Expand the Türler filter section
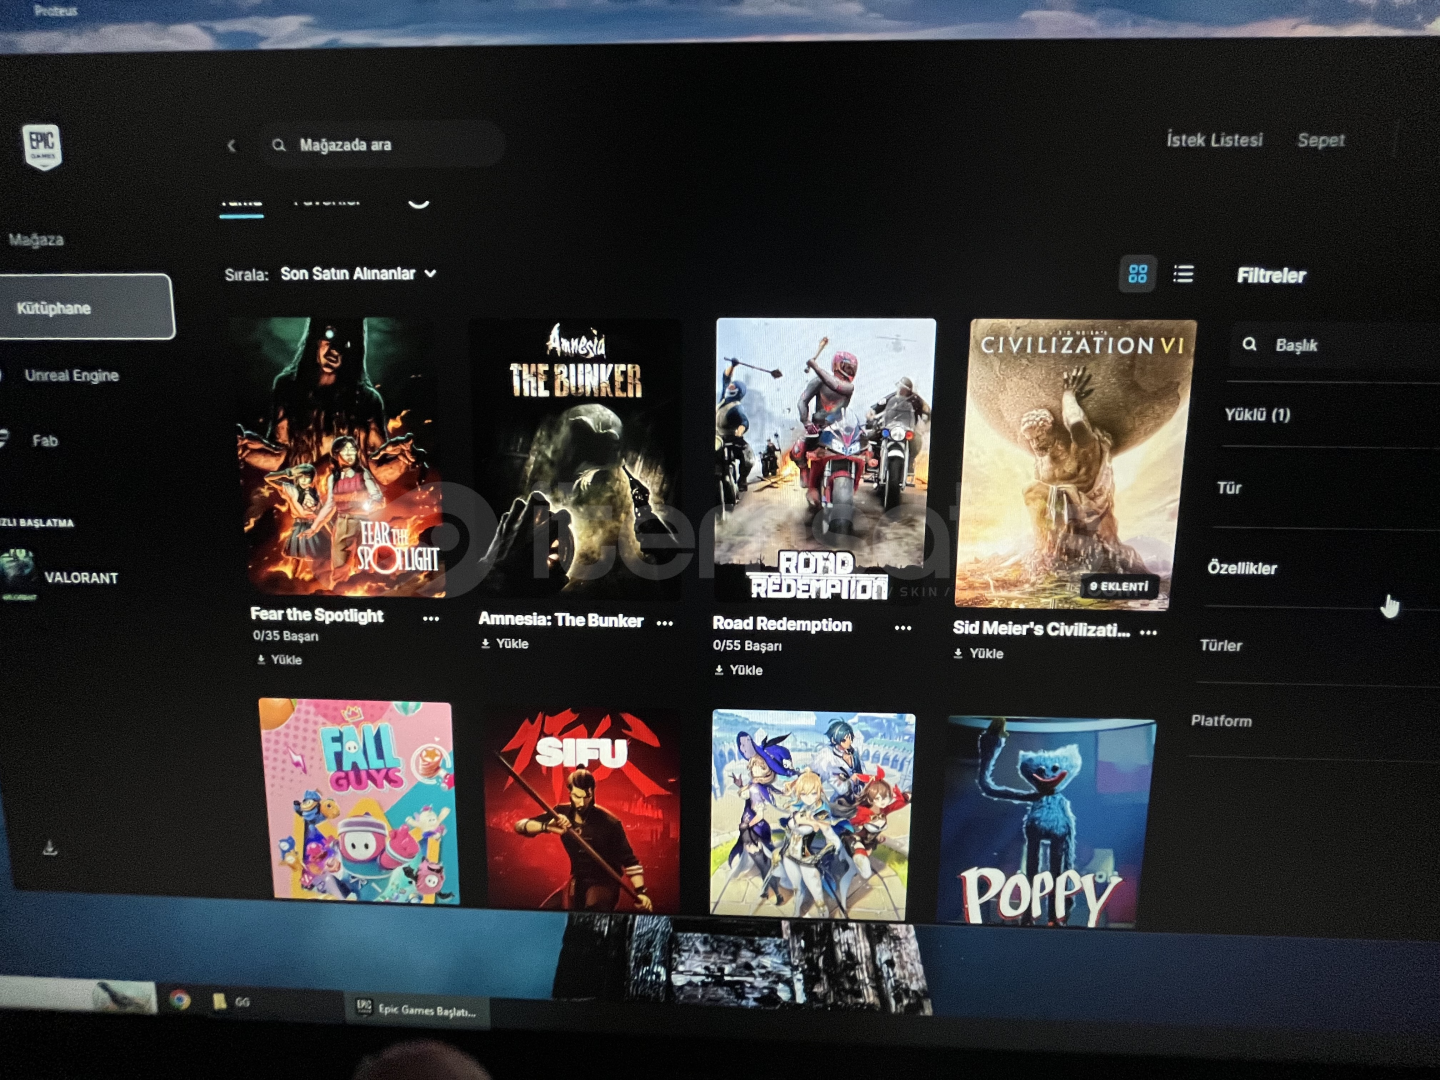This screenshot has height=1080, width=1440. 1221,646
